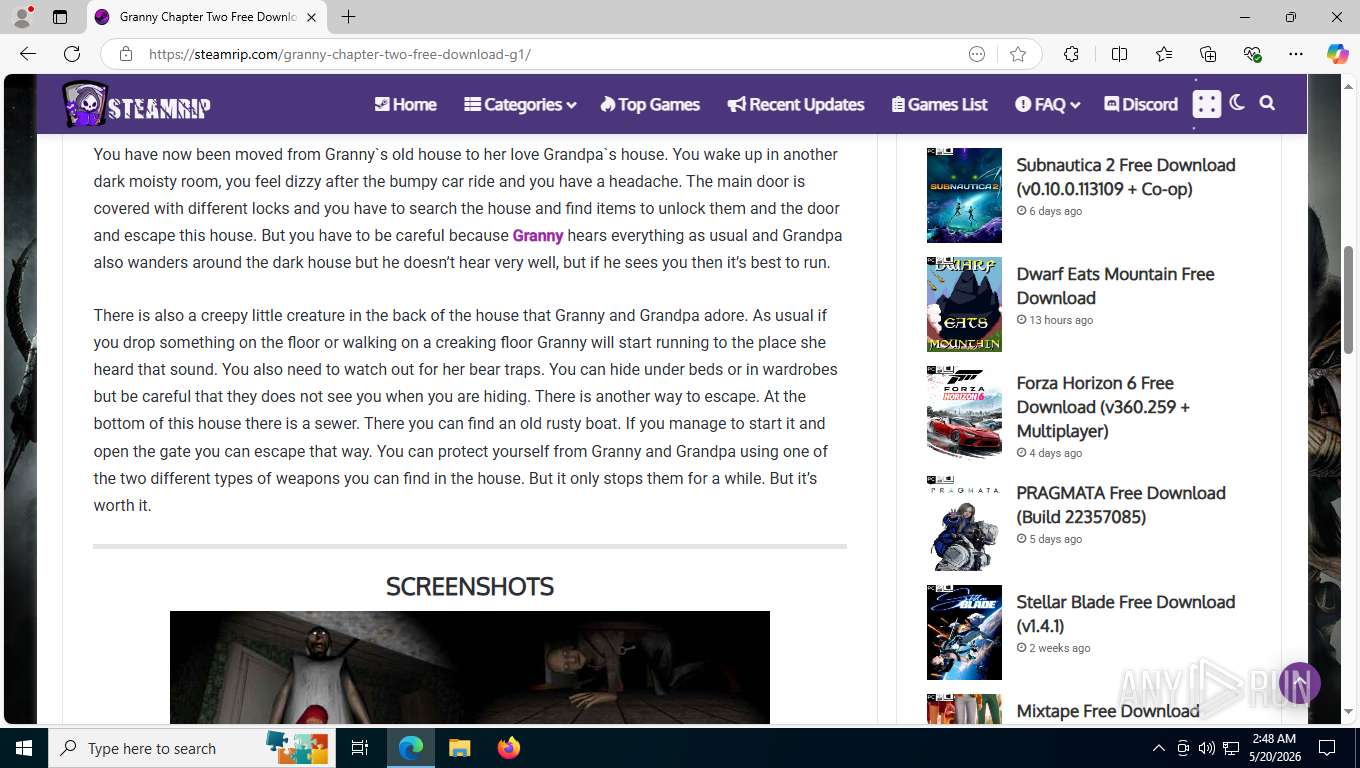The height and width of the screenshot is (768, 1360).
Task: Go to Recent Updates
Action: [x=796, y=104]
